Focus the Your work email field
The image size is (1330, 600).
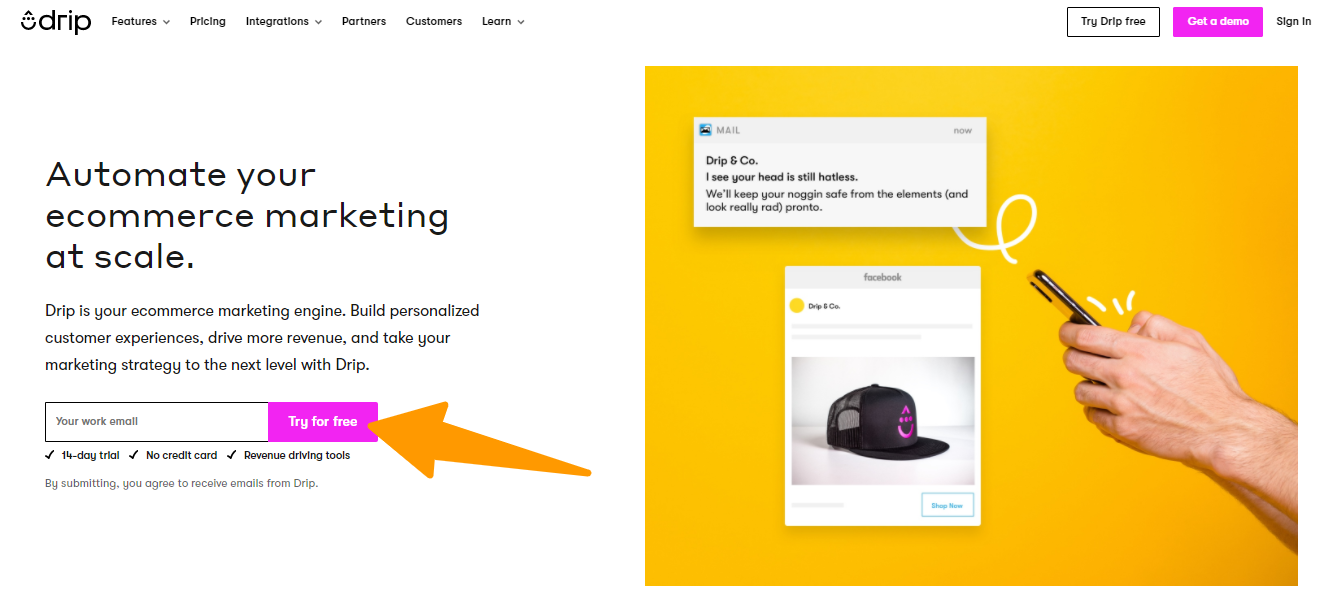[x=157, y=422]
